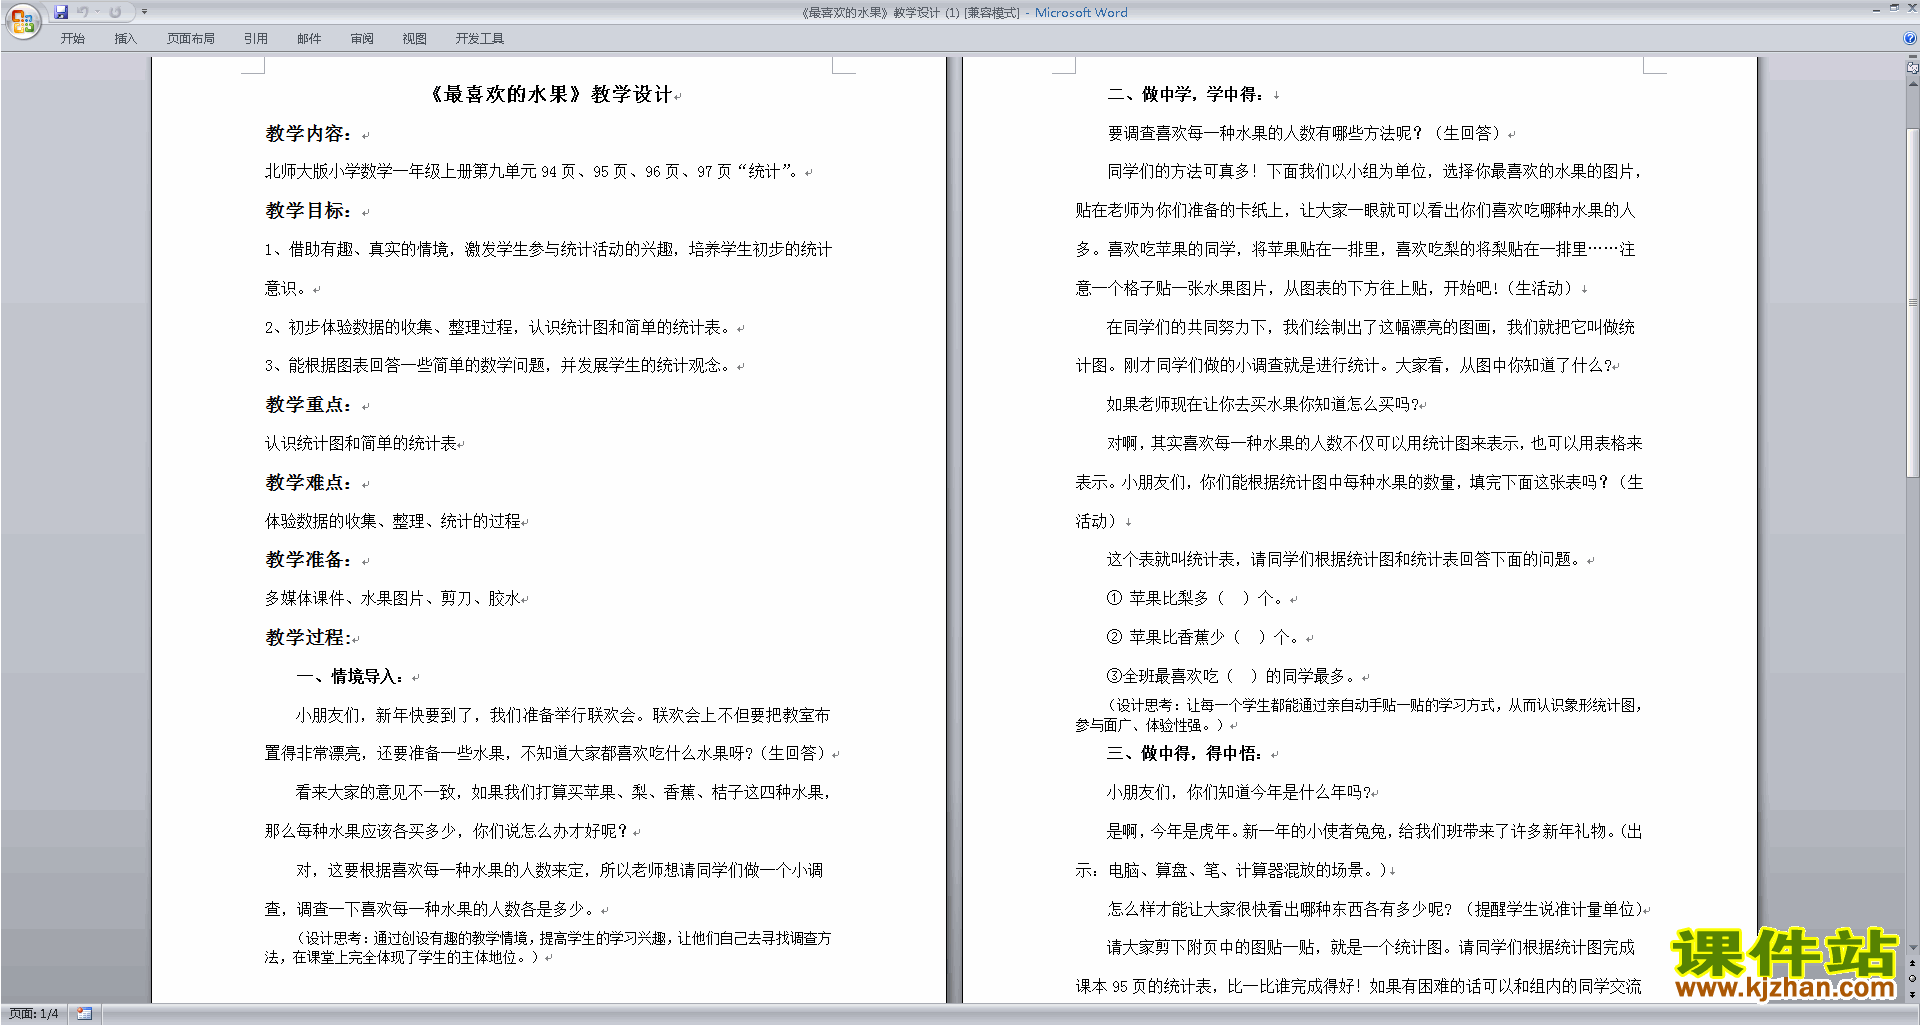The width and height of the screenshot is (1920, 1025).
Task: Open Word Help question mark icon
Action: click(x=1910, y=38)
